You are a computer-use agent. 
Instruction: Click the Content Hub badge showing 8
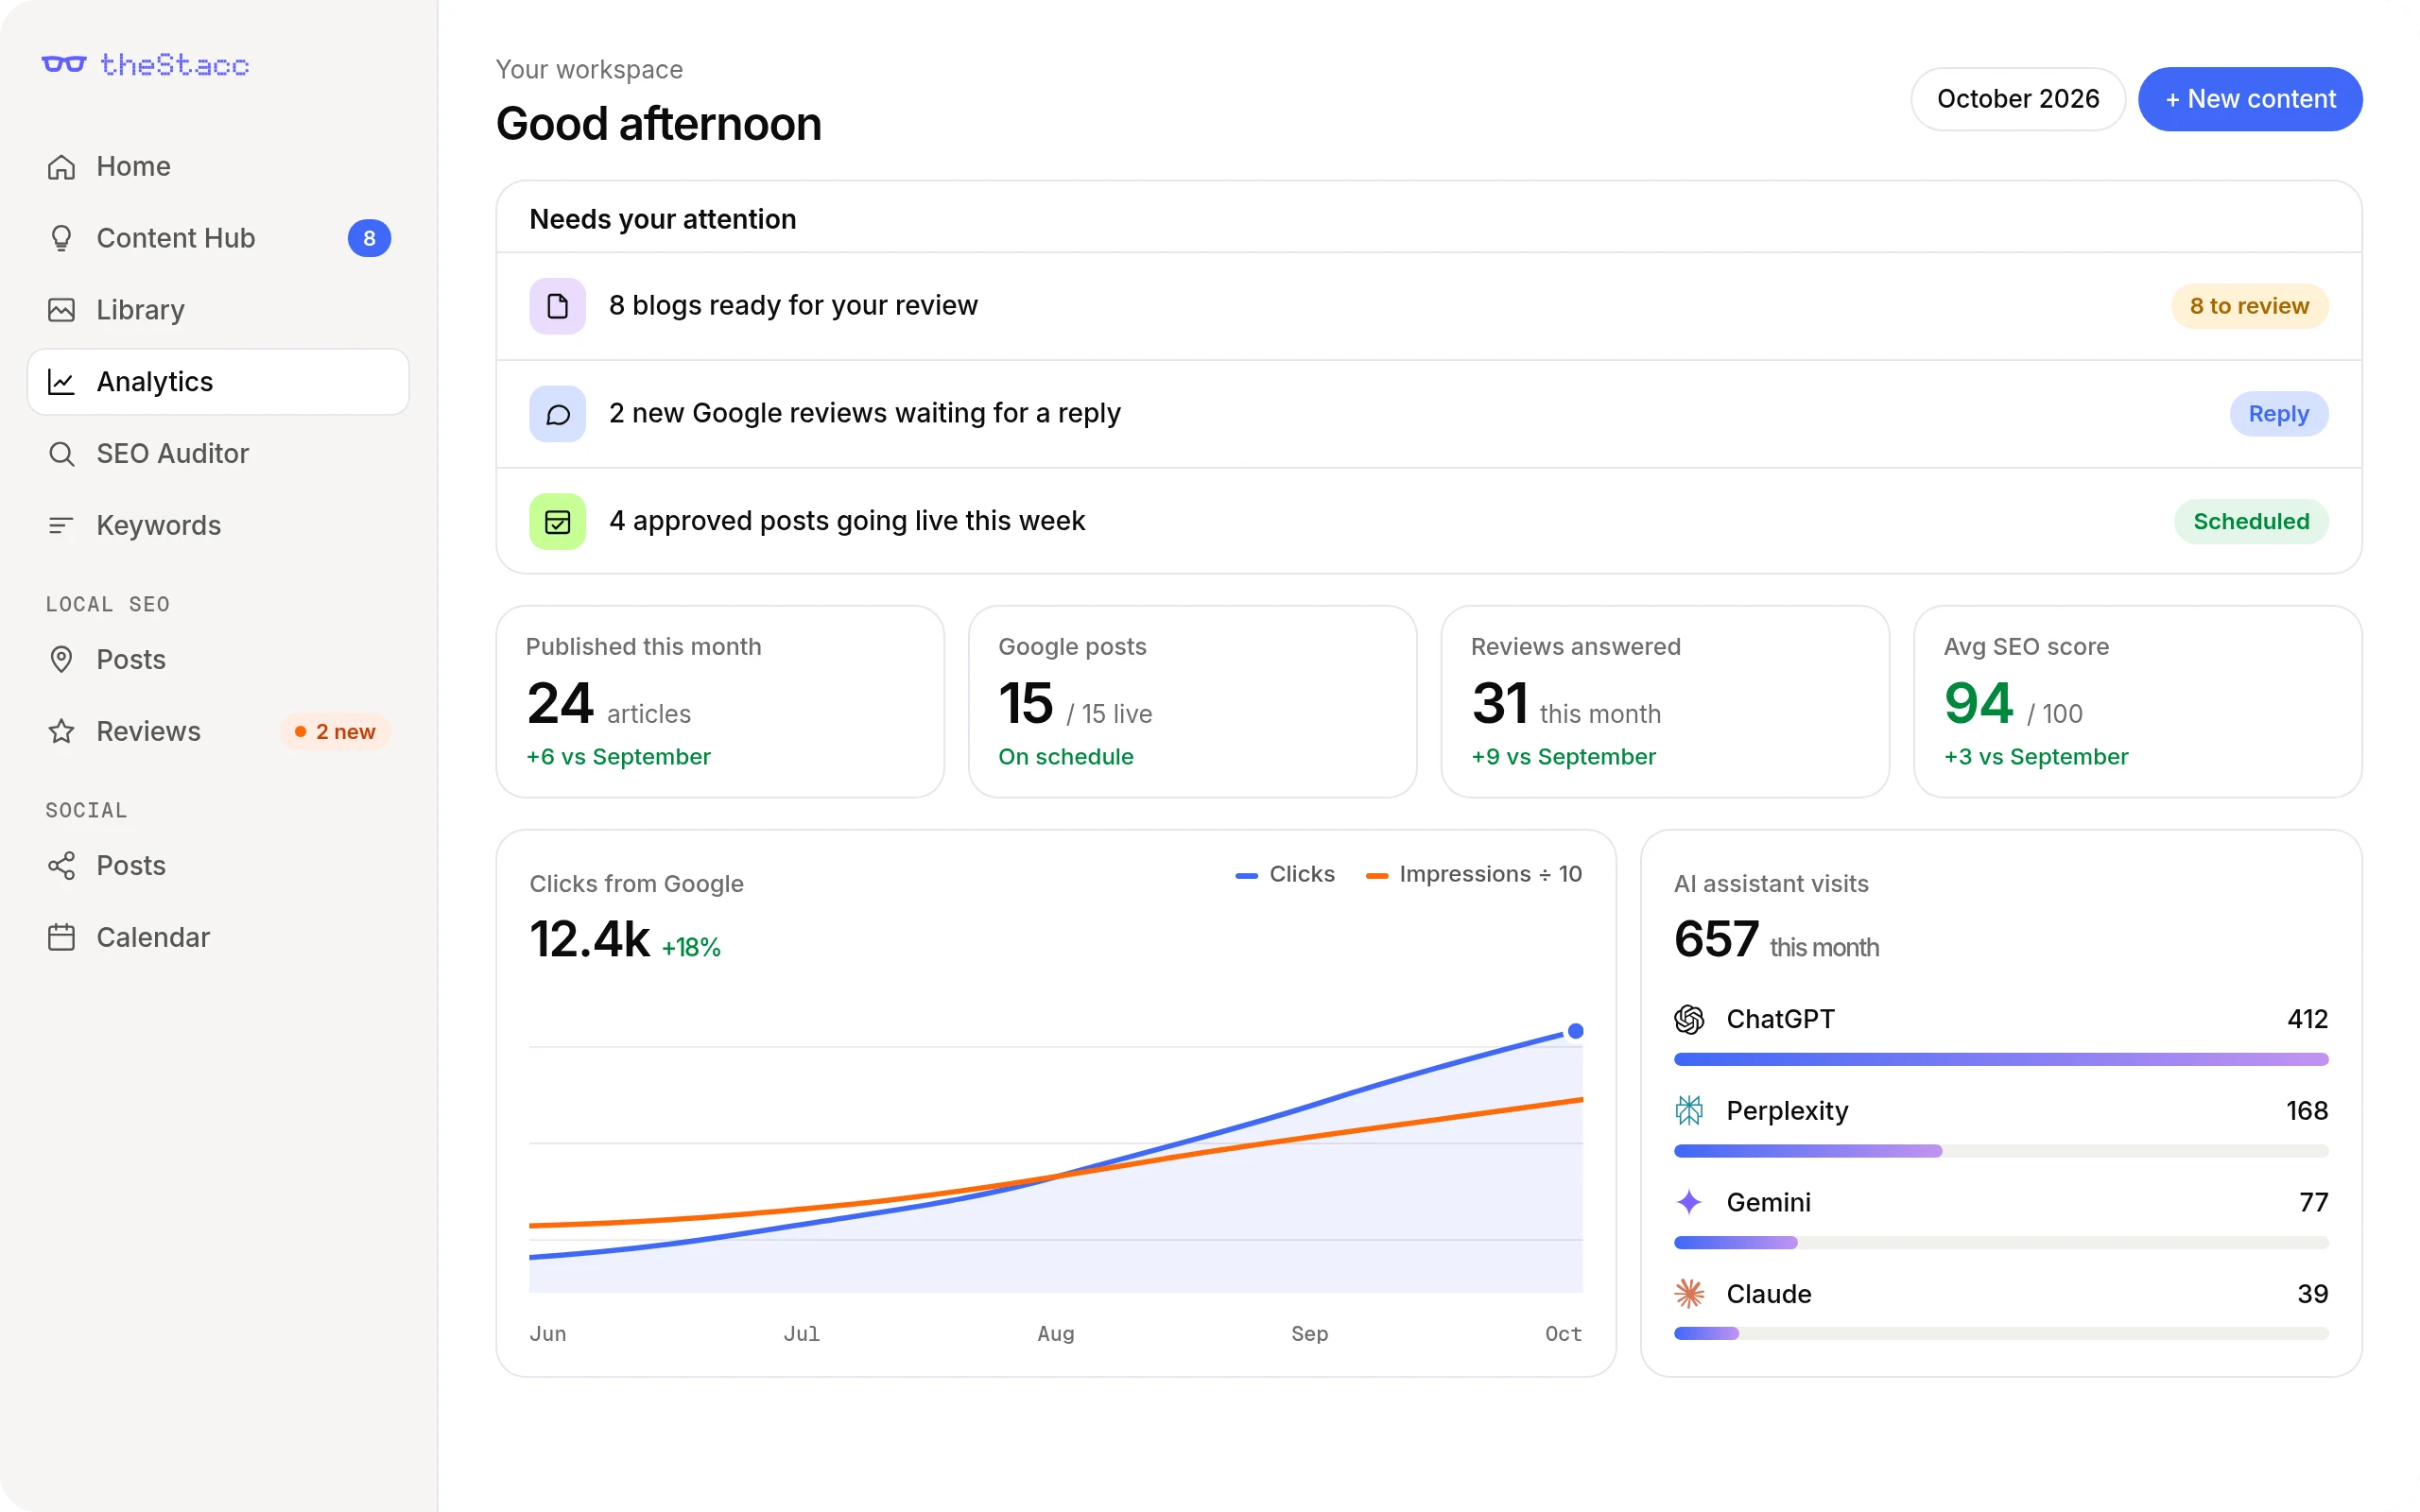[369, 238]
